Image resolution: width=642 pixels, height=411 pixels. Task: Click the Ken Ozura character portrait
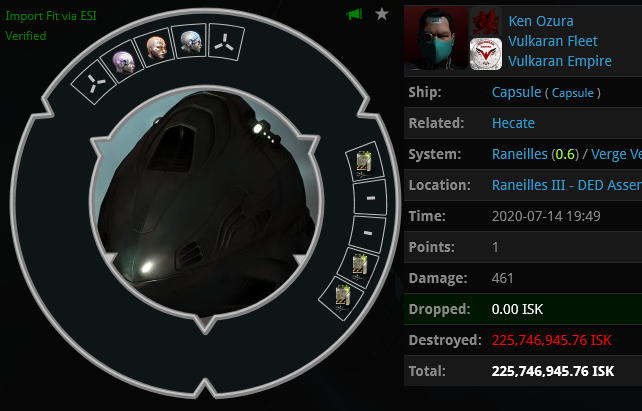(436, 38)
